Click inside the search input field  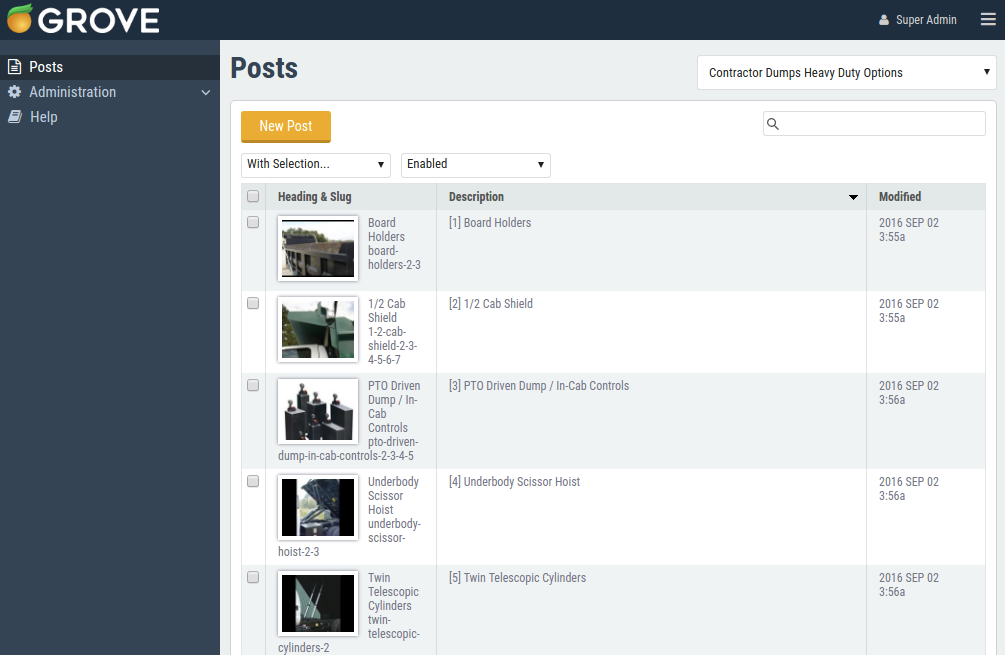[x=880, y=123]
